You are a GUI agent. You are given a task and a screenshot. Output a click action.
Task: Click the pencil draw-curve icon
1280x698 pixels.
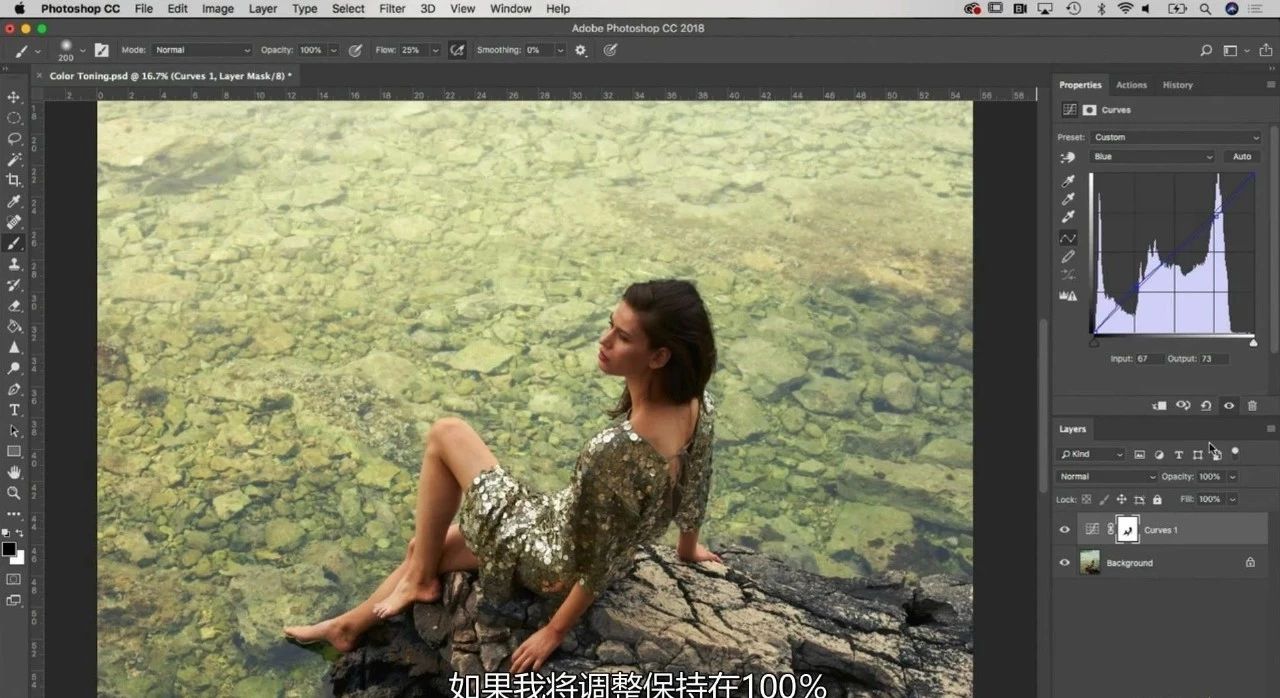1069,257
